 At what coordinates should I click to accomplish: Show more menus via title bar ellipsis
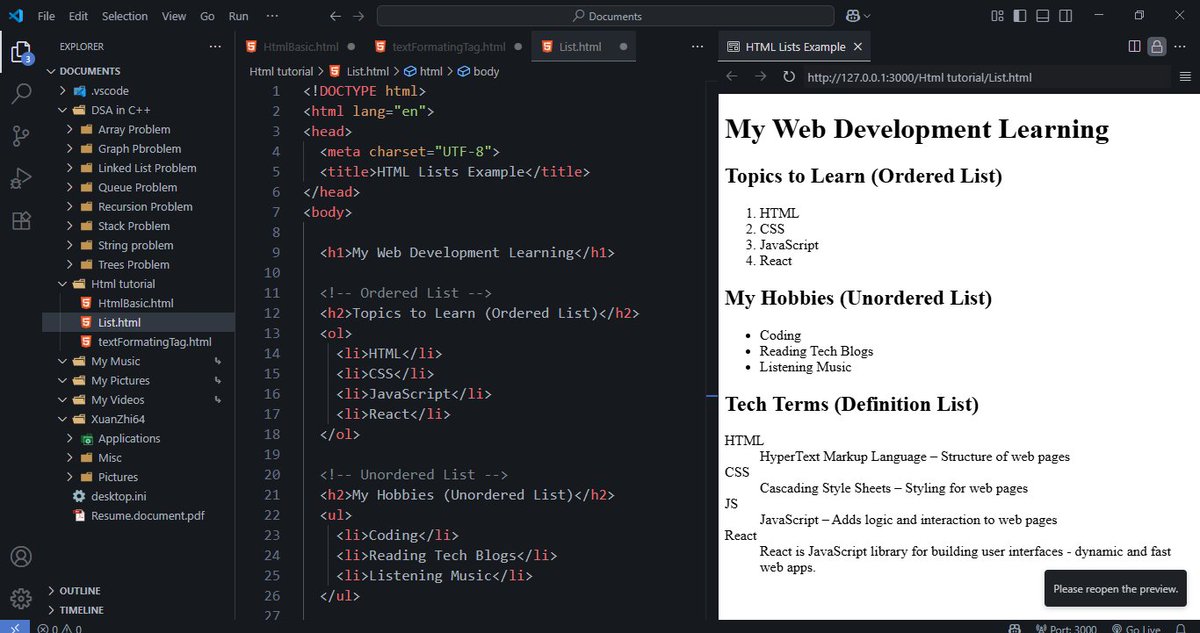click(272, 16)
